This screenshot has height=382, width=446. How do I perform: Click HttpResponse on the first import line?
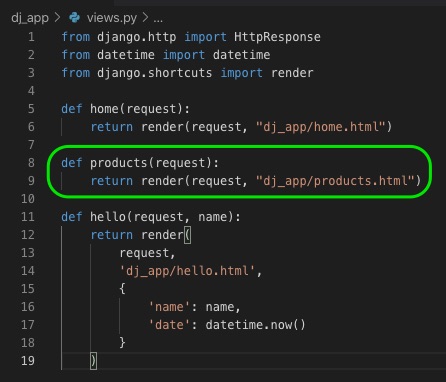277,37
